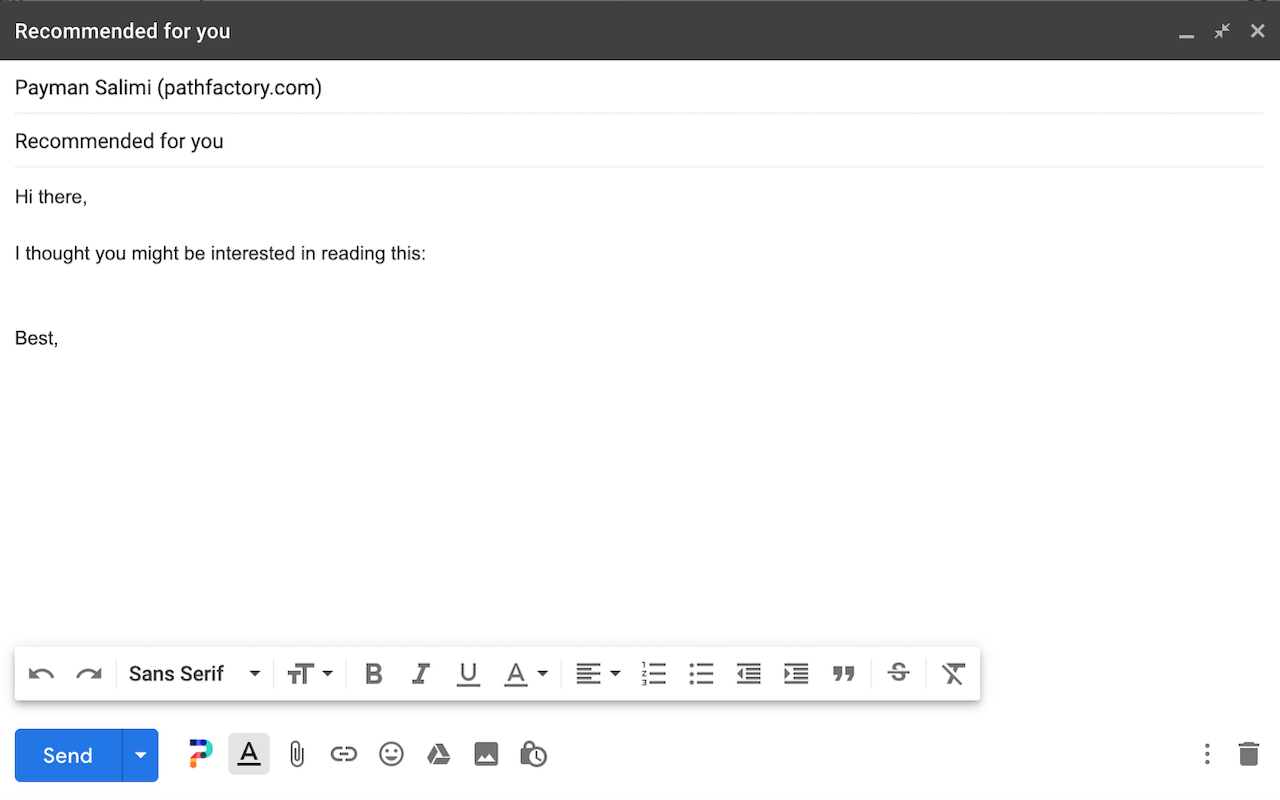The height and width of the screenshot is (800, 1280).
Task: Open the text color picker dropdown
Action: pyautogui.click(x=541, y=673)
